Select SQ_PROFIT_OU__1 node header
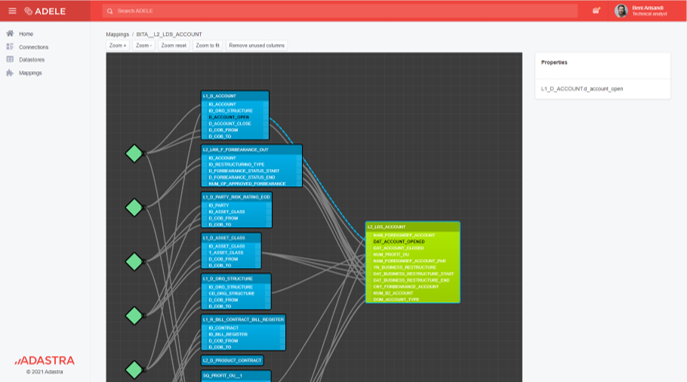 pyautogui.click(x=236, y=375)
